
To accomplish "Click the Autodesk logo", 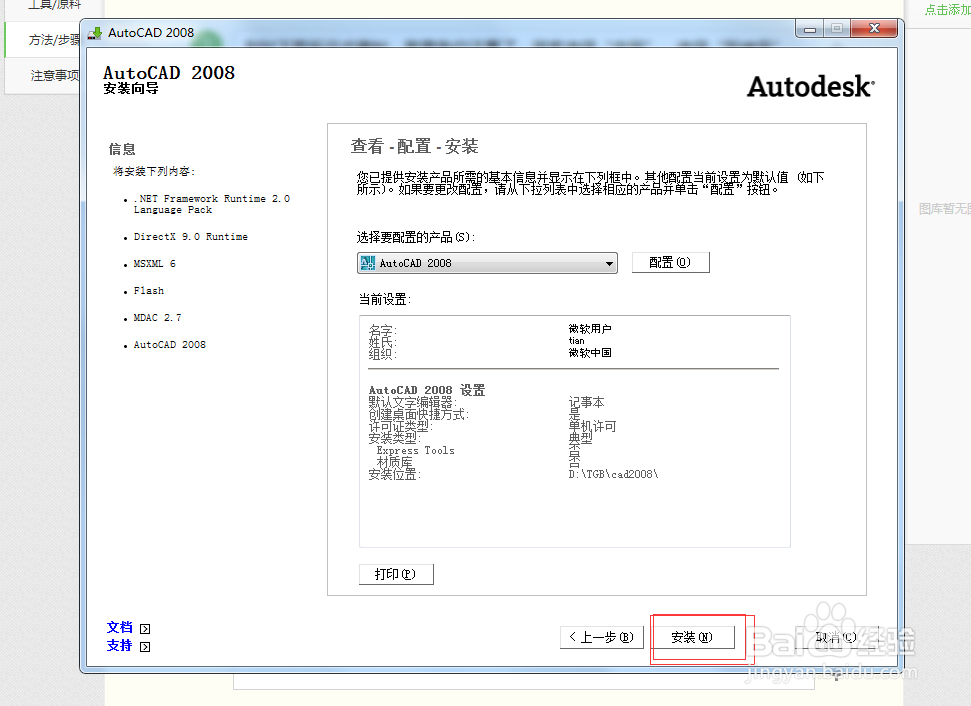I will point(811,87).
